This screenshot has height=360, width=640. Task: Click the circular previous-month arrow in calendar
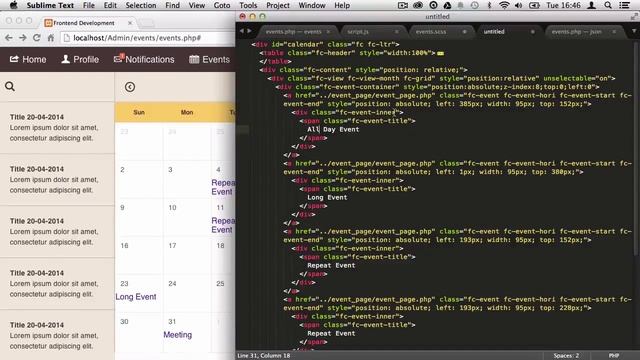[x=130, y=87]
